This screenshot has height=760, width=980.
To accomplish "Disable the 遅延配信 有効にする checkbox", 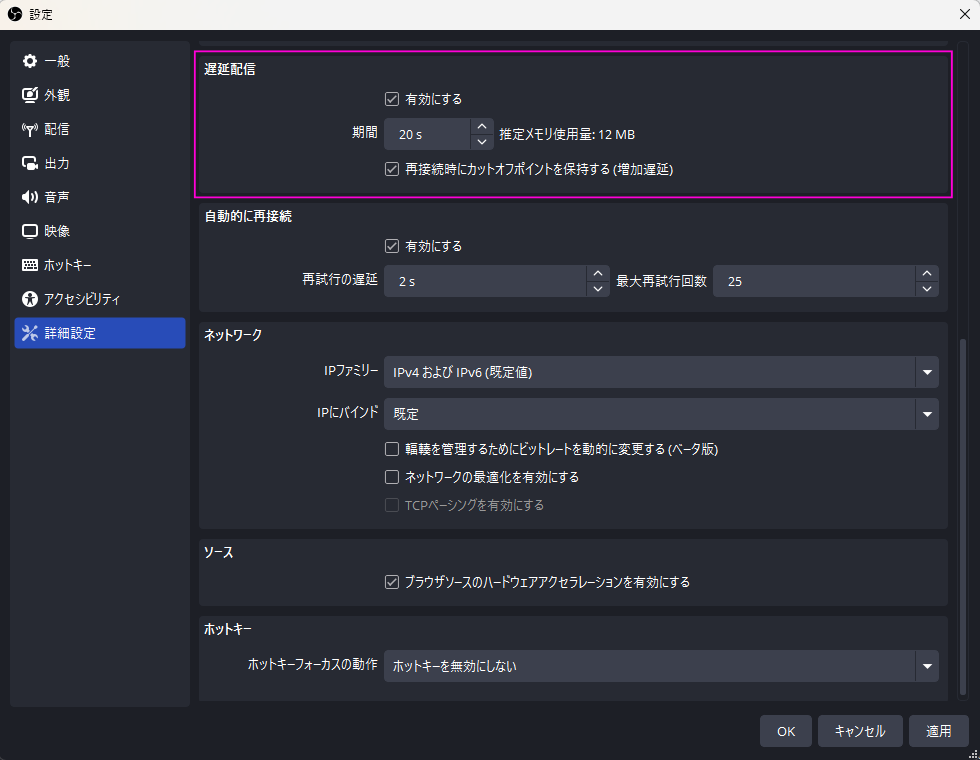I will (x=392, y=99).
